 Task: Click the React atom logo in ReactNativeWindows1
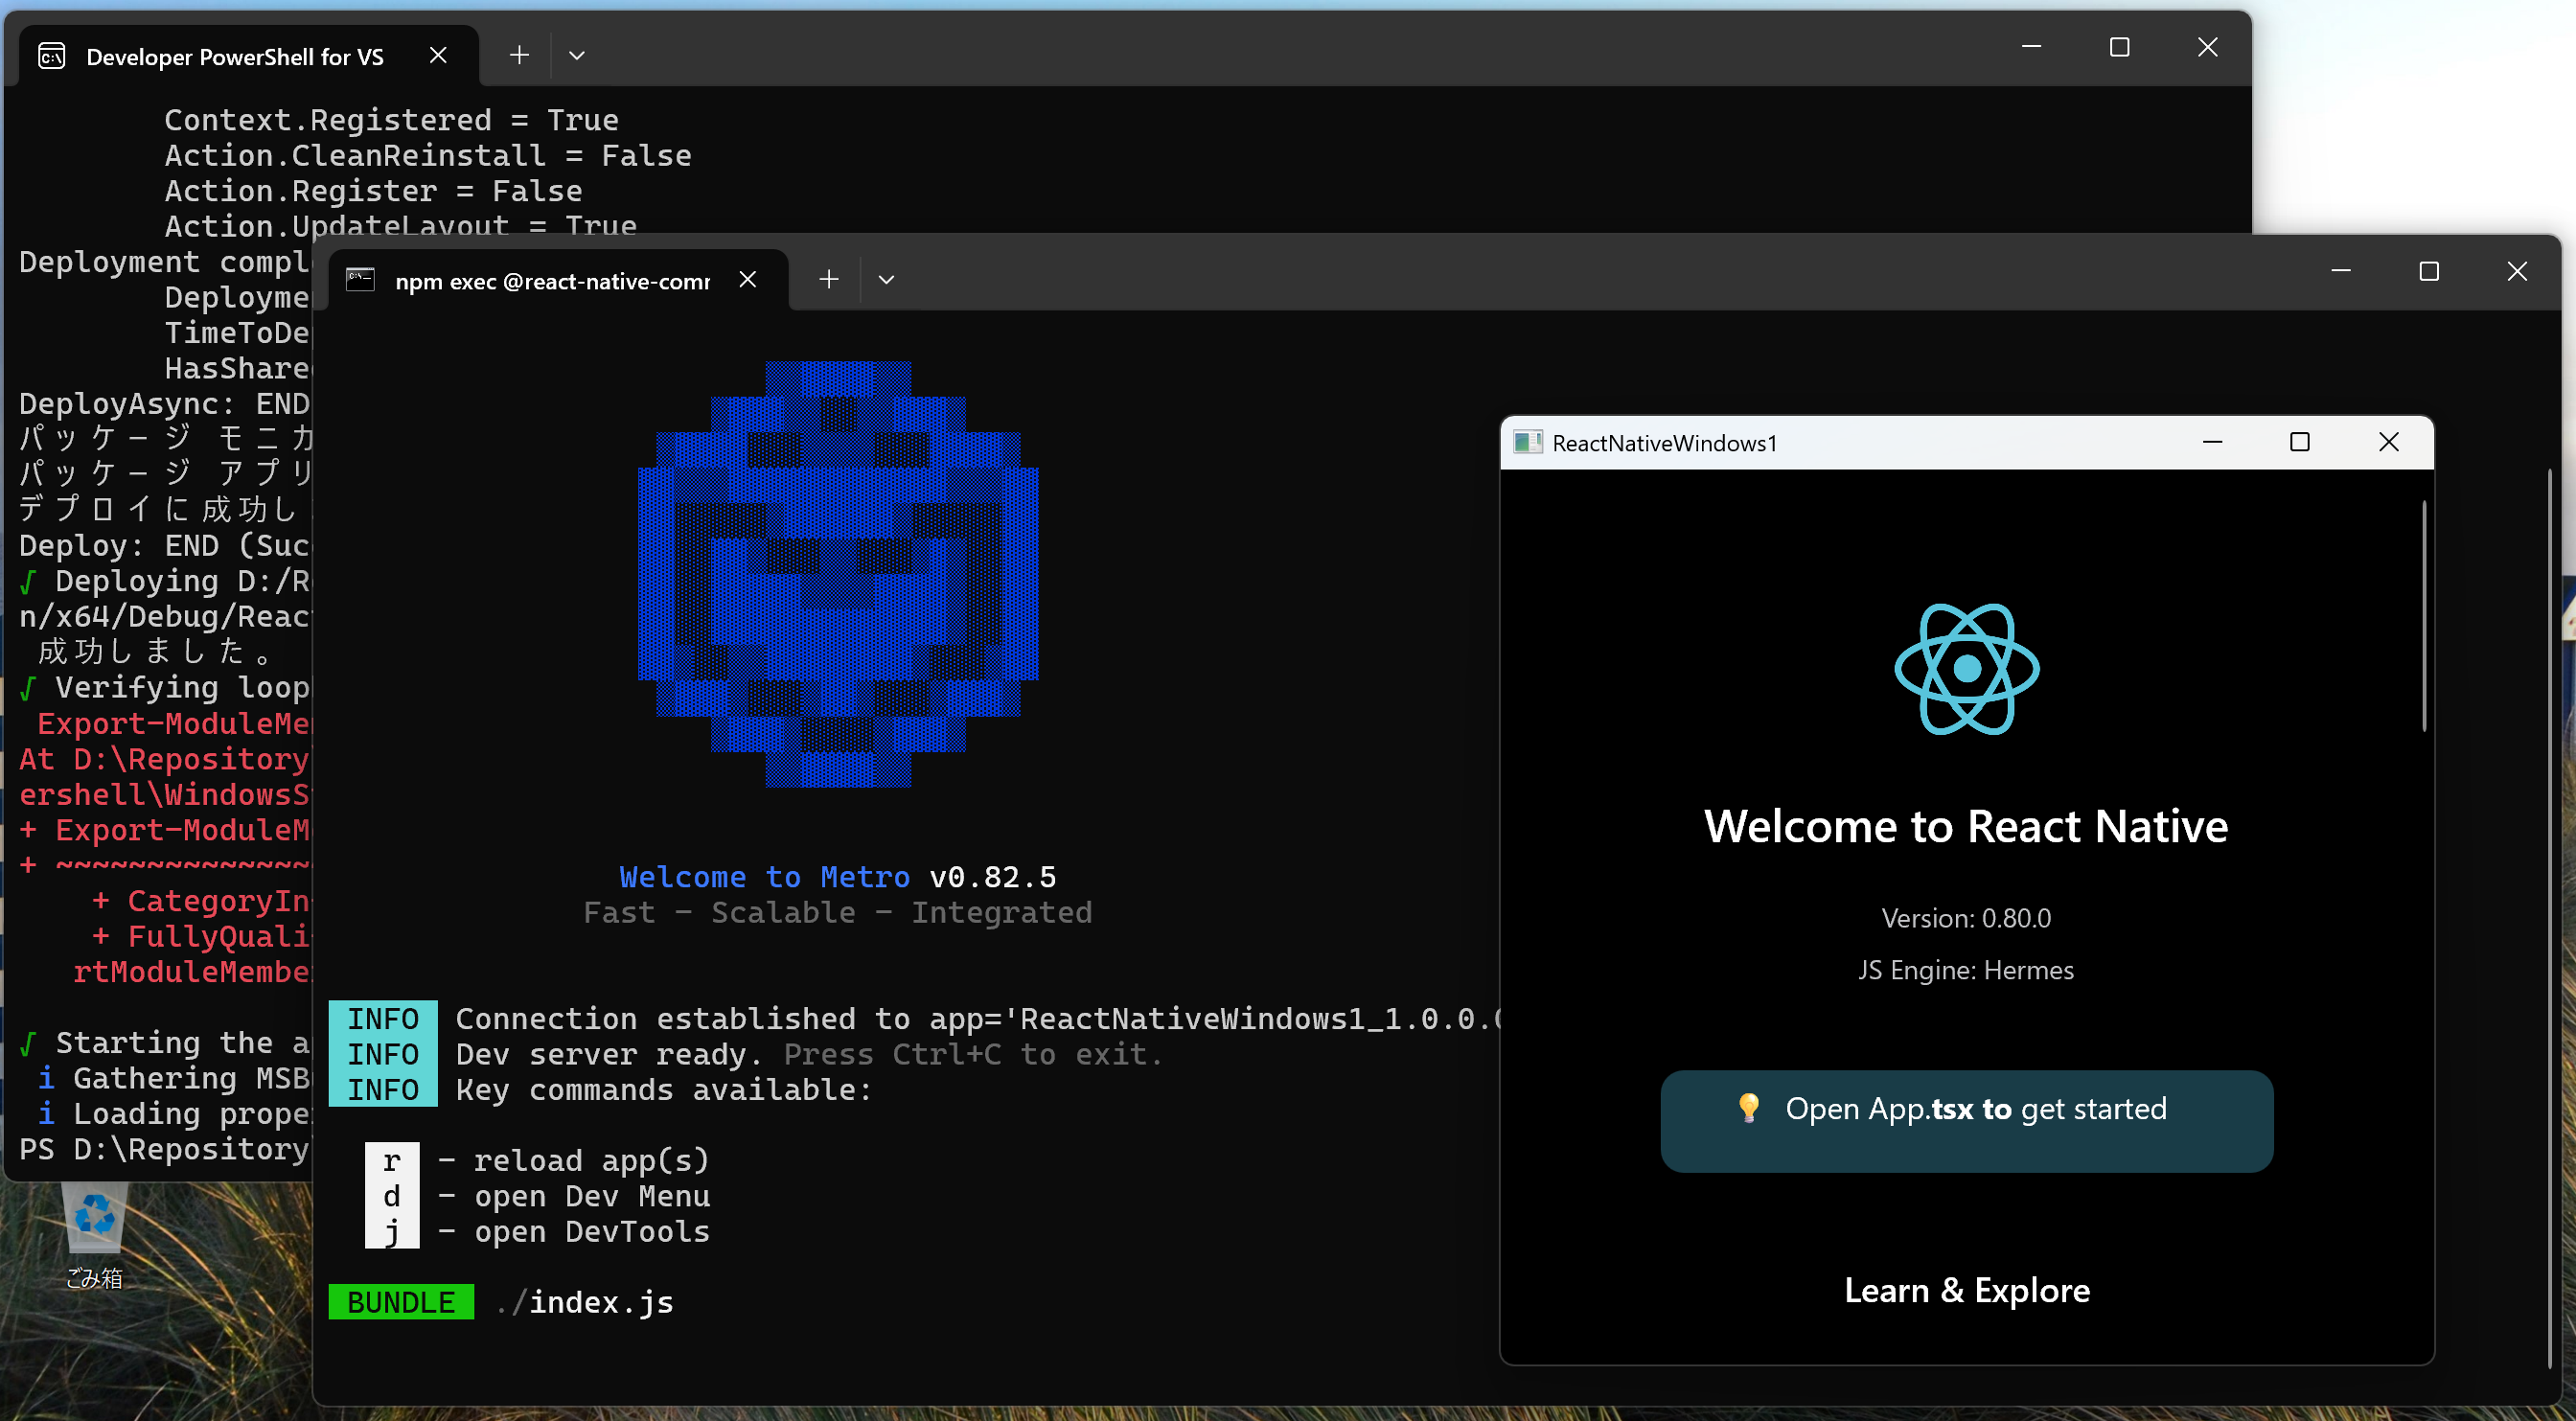click(x=1965, y=669)
